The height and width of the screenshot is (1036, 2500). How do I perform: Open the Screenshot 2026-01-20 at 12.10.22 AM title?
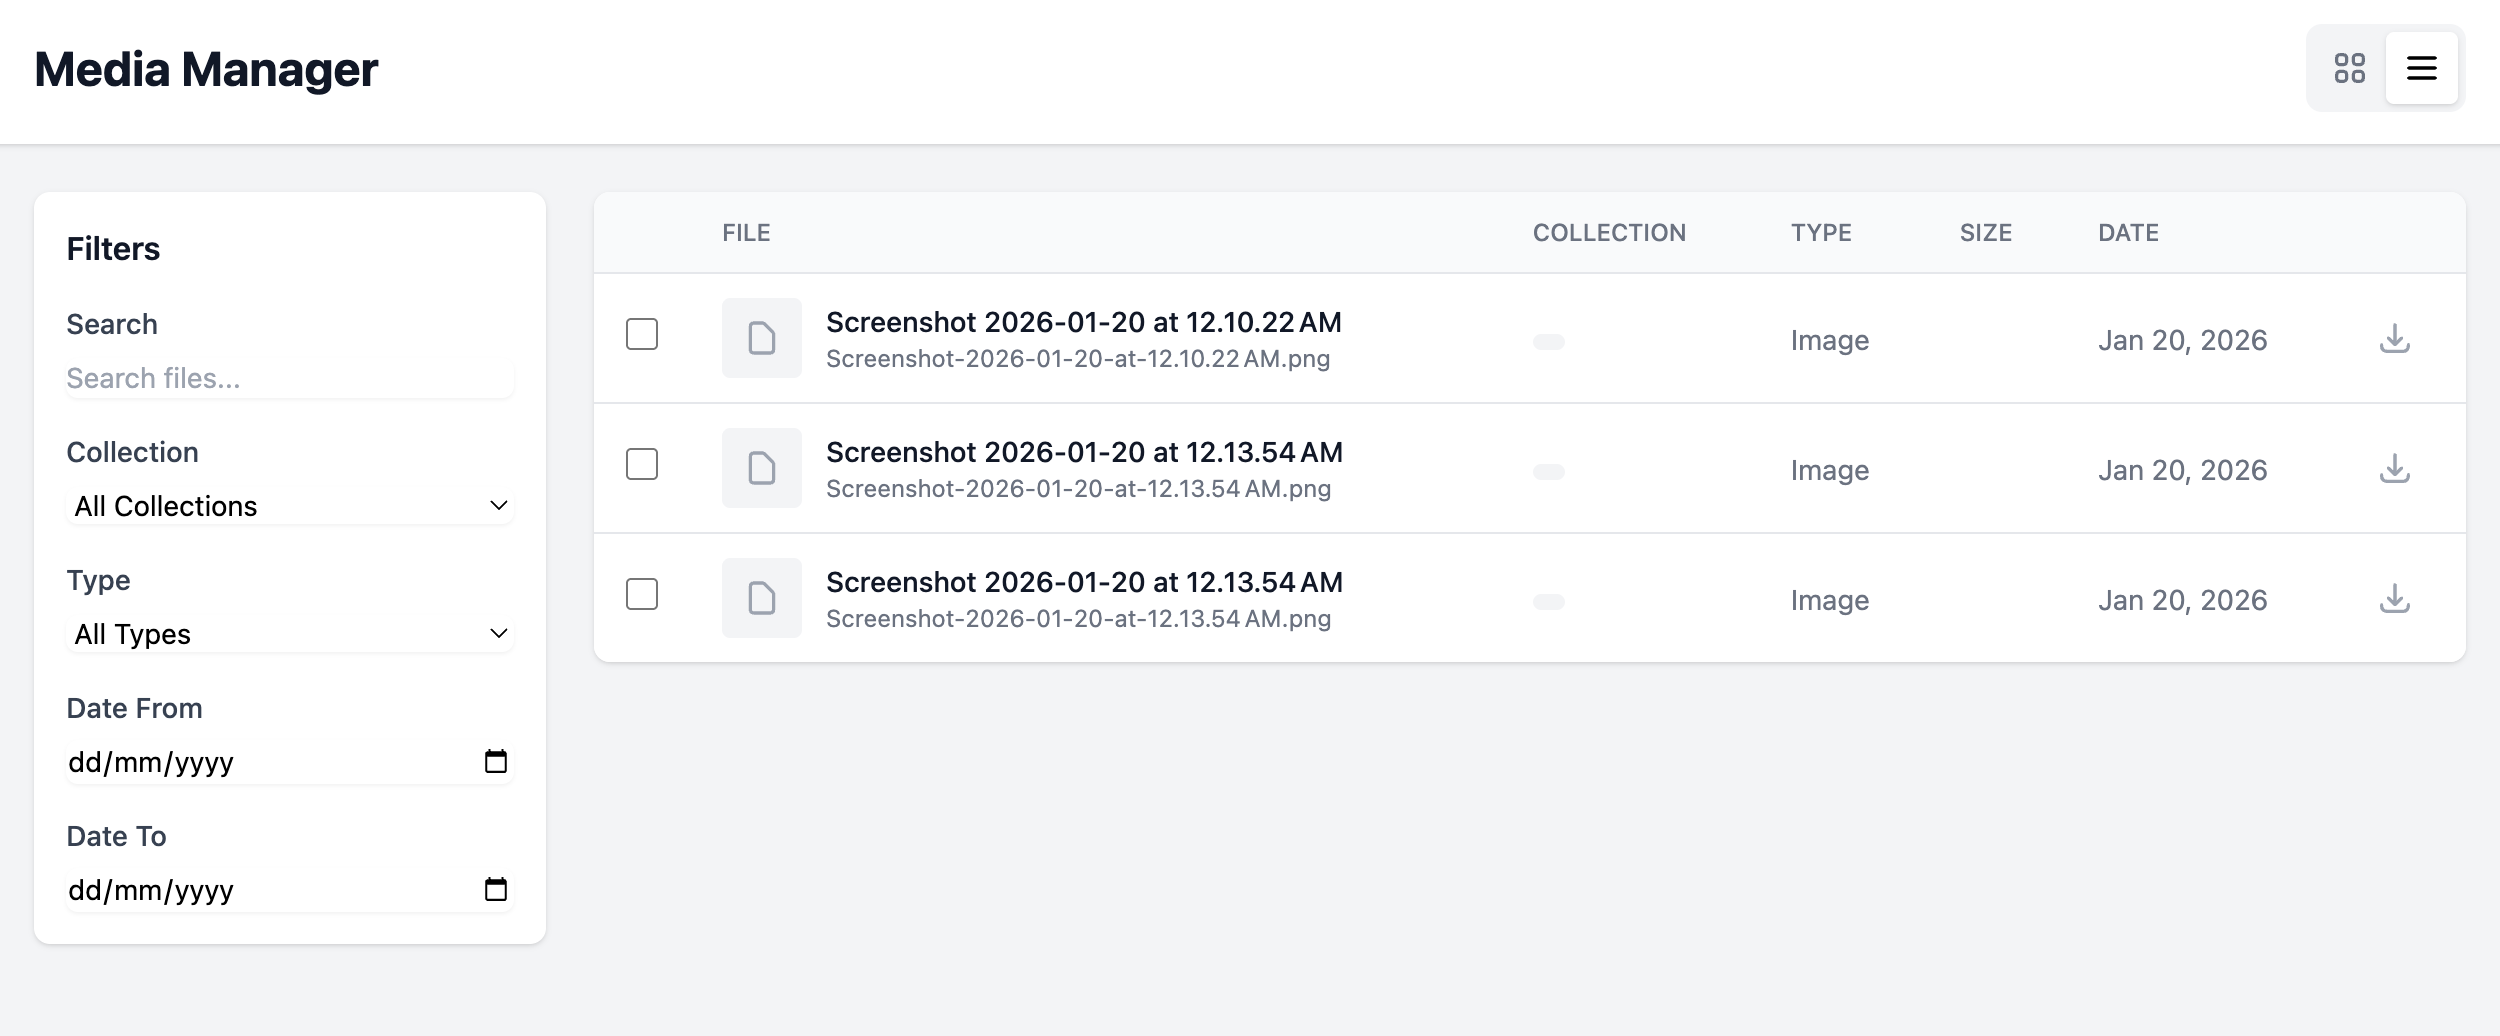click(x=1083, y=323)
